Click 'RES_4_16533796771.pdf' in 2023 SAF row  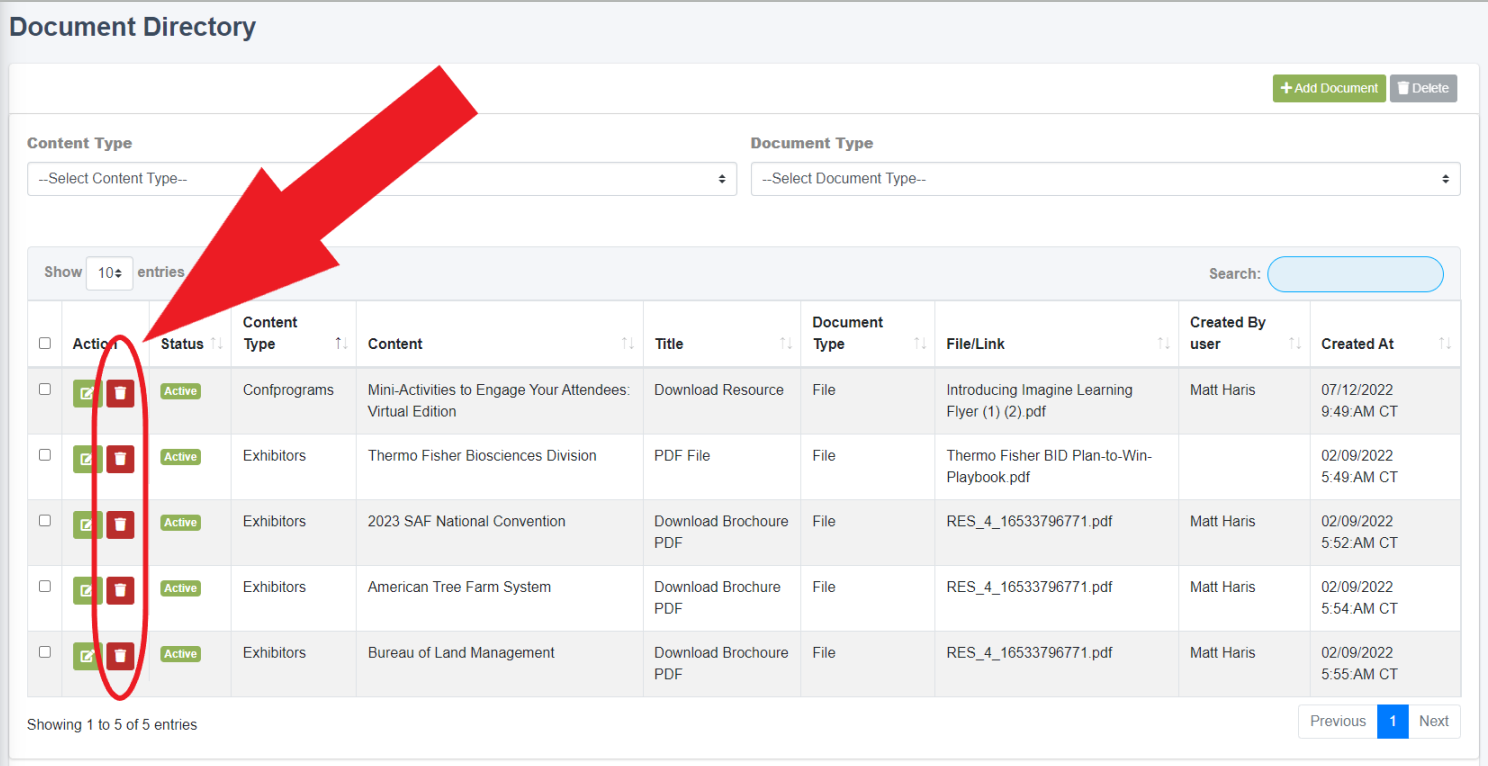(1029, 521)
